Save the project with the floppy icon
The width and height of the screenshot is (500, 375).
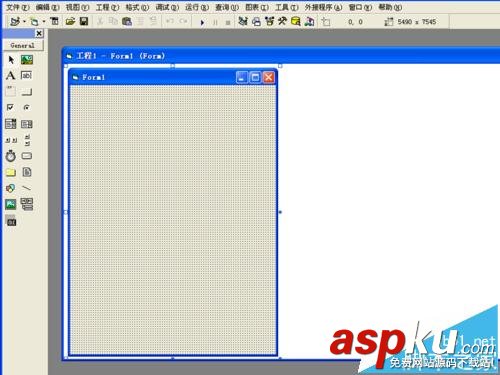point(84,22)
